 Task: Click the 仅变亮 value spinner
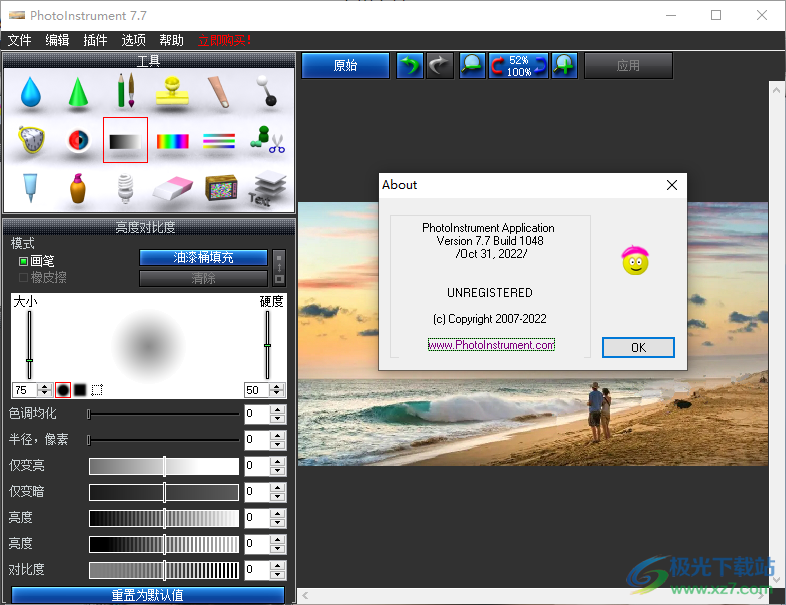pyautogui.click(x=278, y=466)
